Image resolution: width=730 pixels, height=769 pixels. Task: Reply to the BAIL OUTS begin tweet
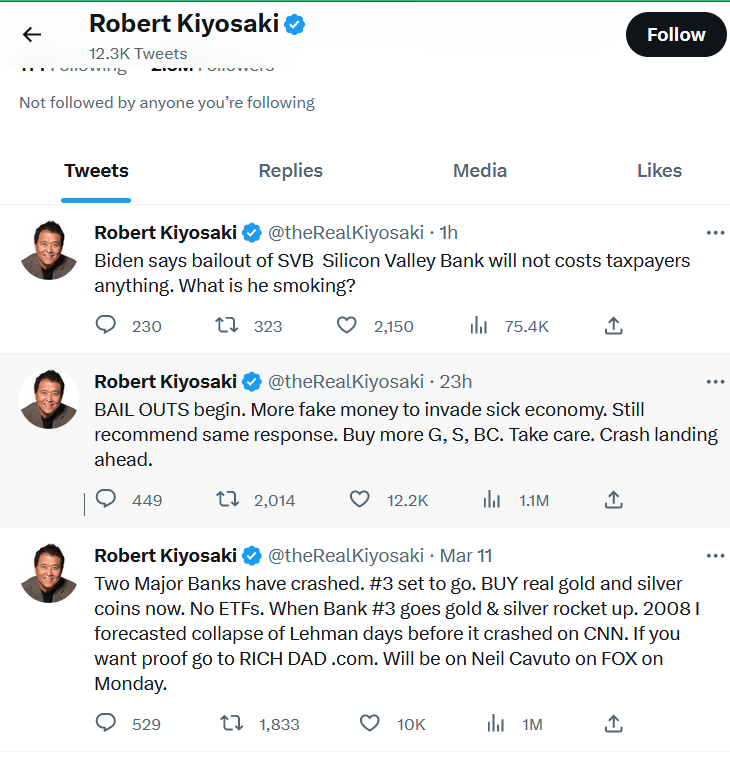coord(105,499)
